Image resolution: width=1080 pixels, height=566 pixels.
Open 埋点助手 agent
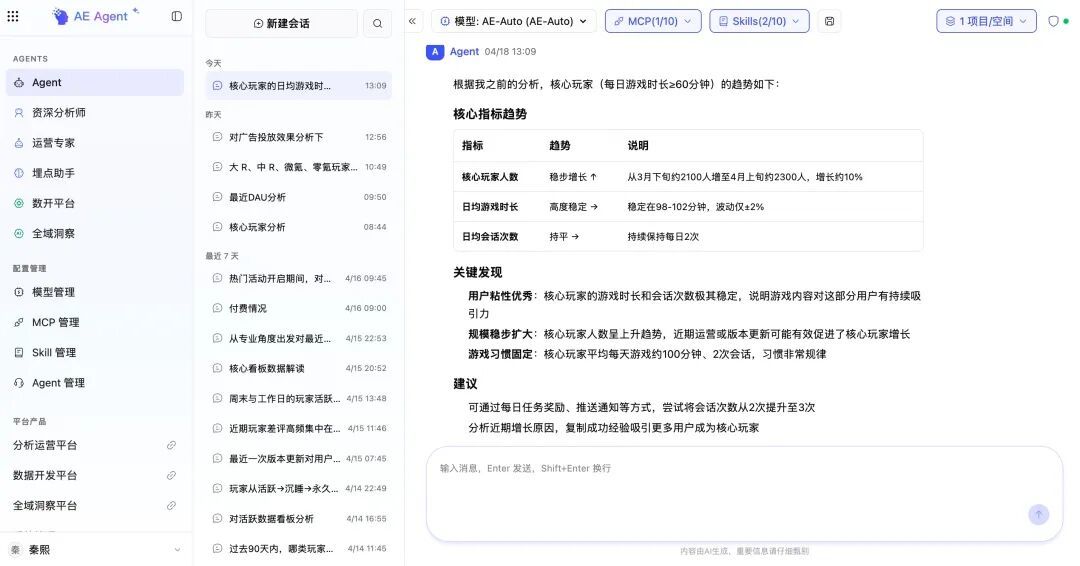pos(95,173)
